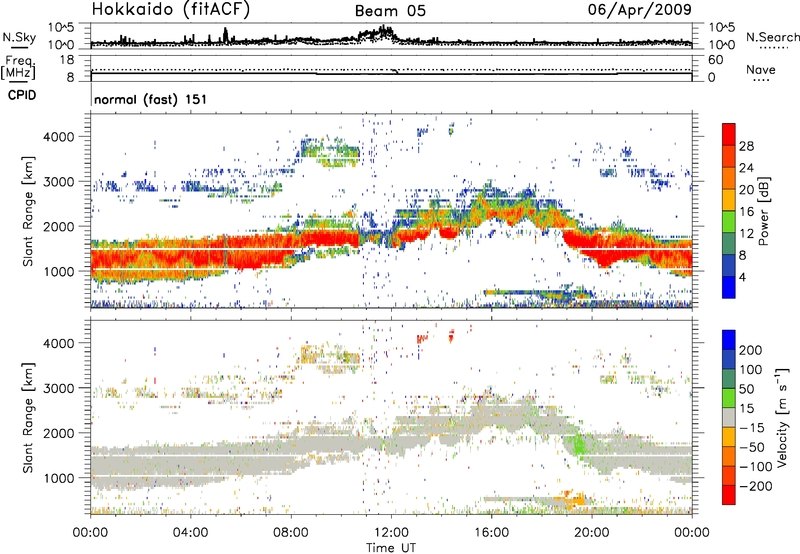Click Power colorbar yellow segment between 16 and 20

click(729, 200)
